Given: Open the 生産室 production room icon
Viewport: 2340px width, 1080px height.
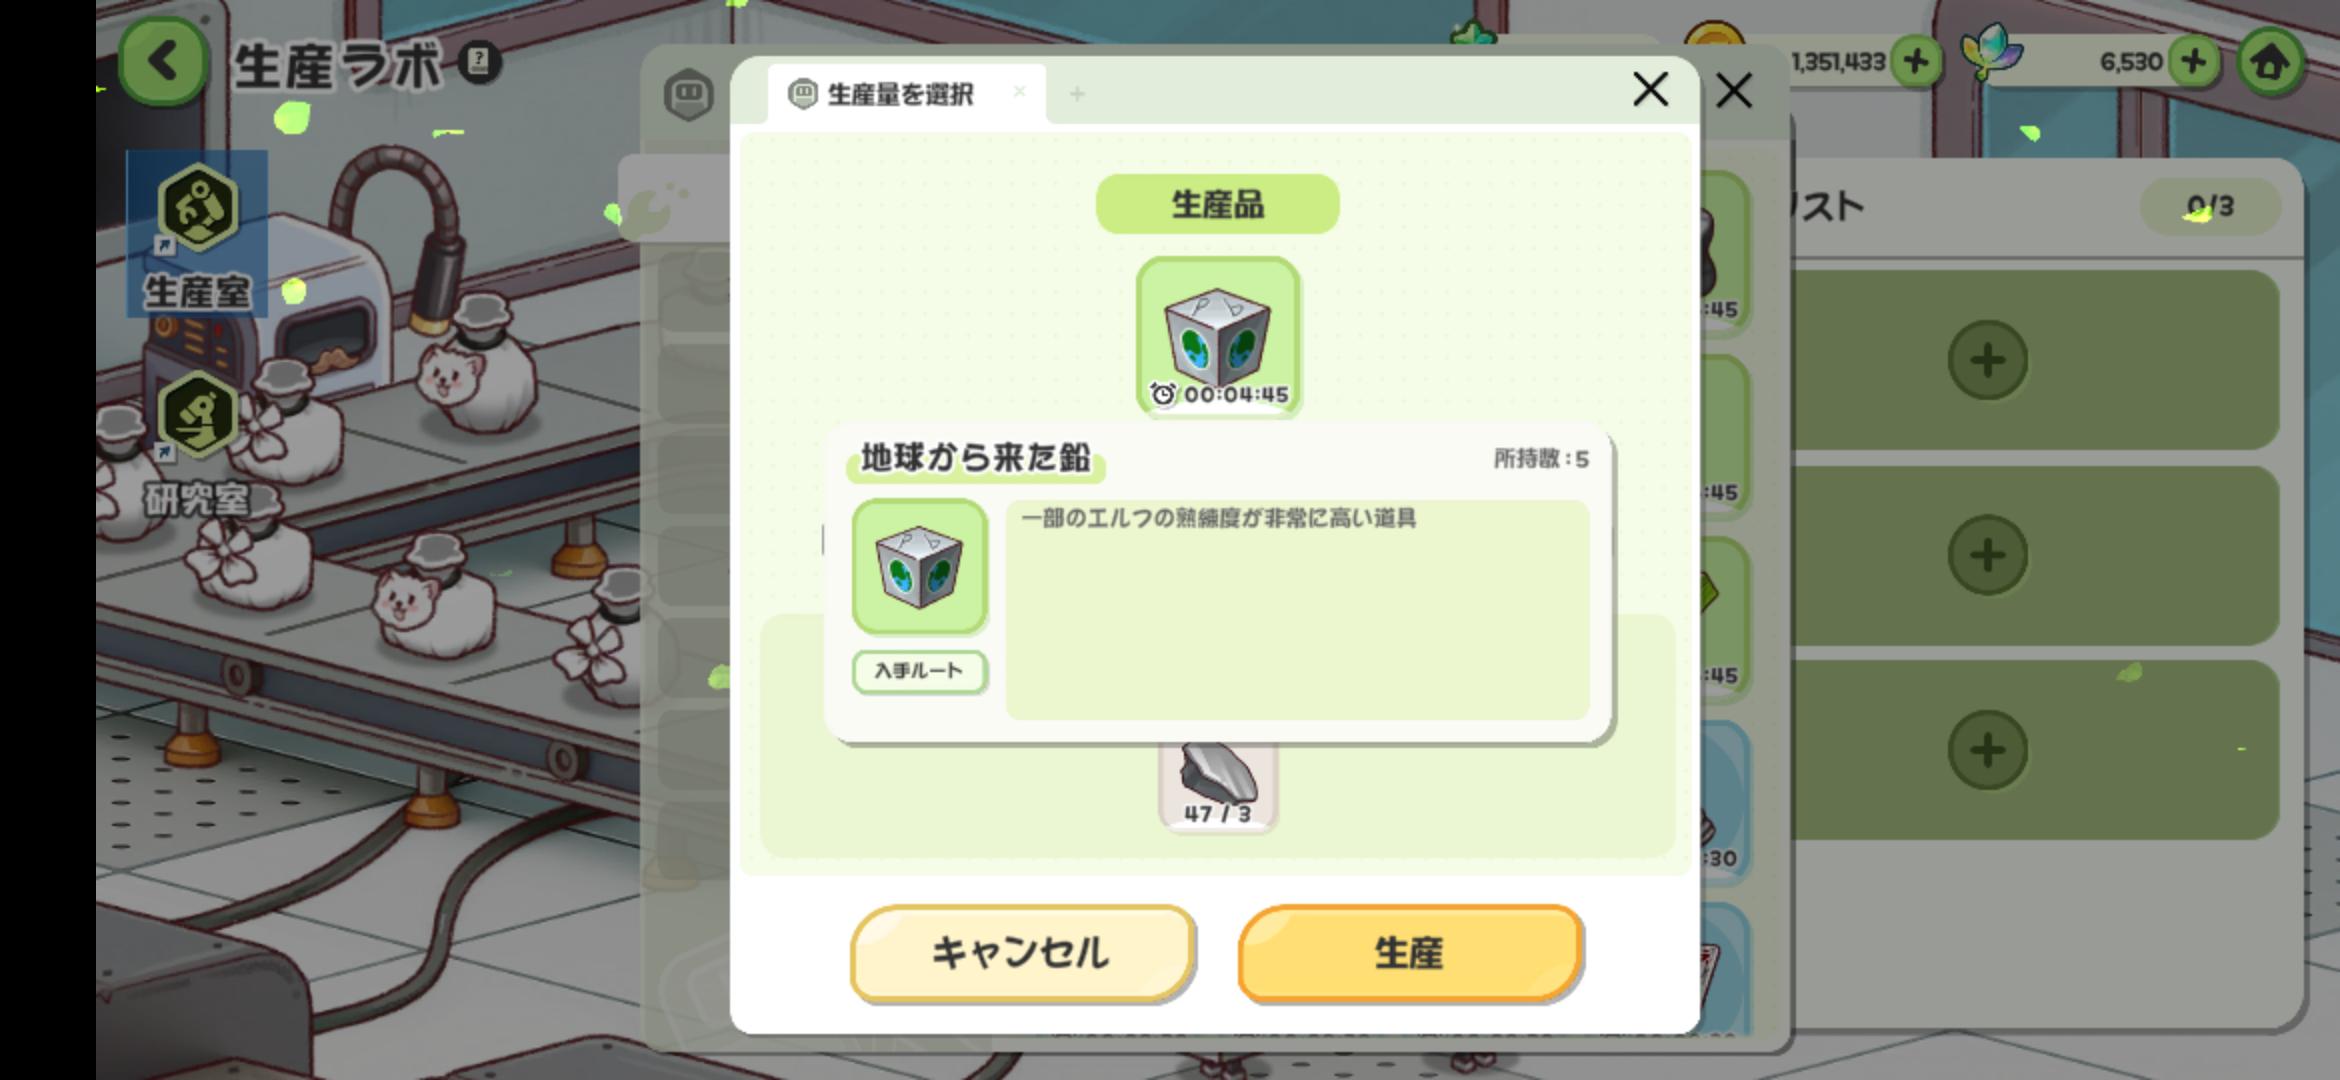Looking at the screenshot, I should click(197, 234).
